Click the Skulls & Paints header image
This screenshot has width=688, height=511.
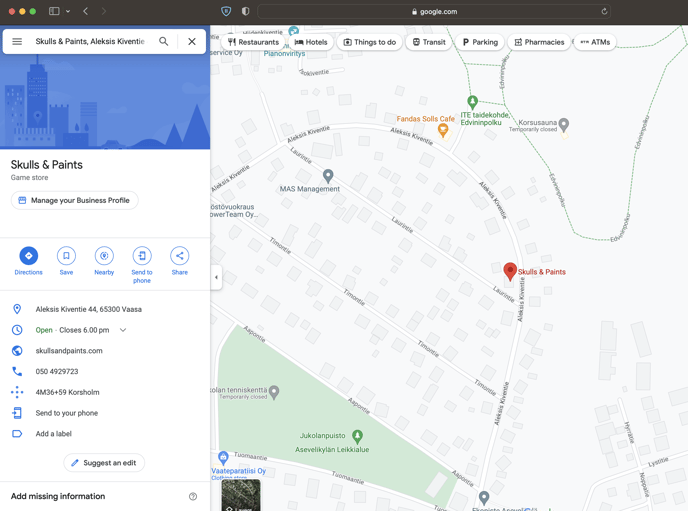[x=105, y=102]
